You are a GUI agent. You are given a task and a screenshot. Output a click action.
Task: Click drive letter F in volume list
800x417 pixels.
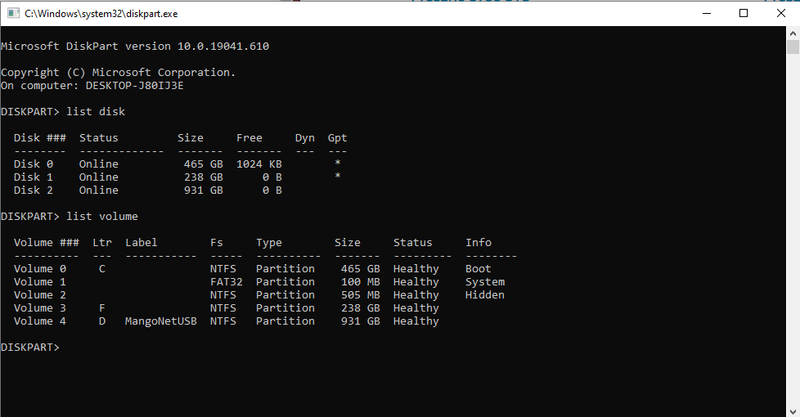click(102, 308)
